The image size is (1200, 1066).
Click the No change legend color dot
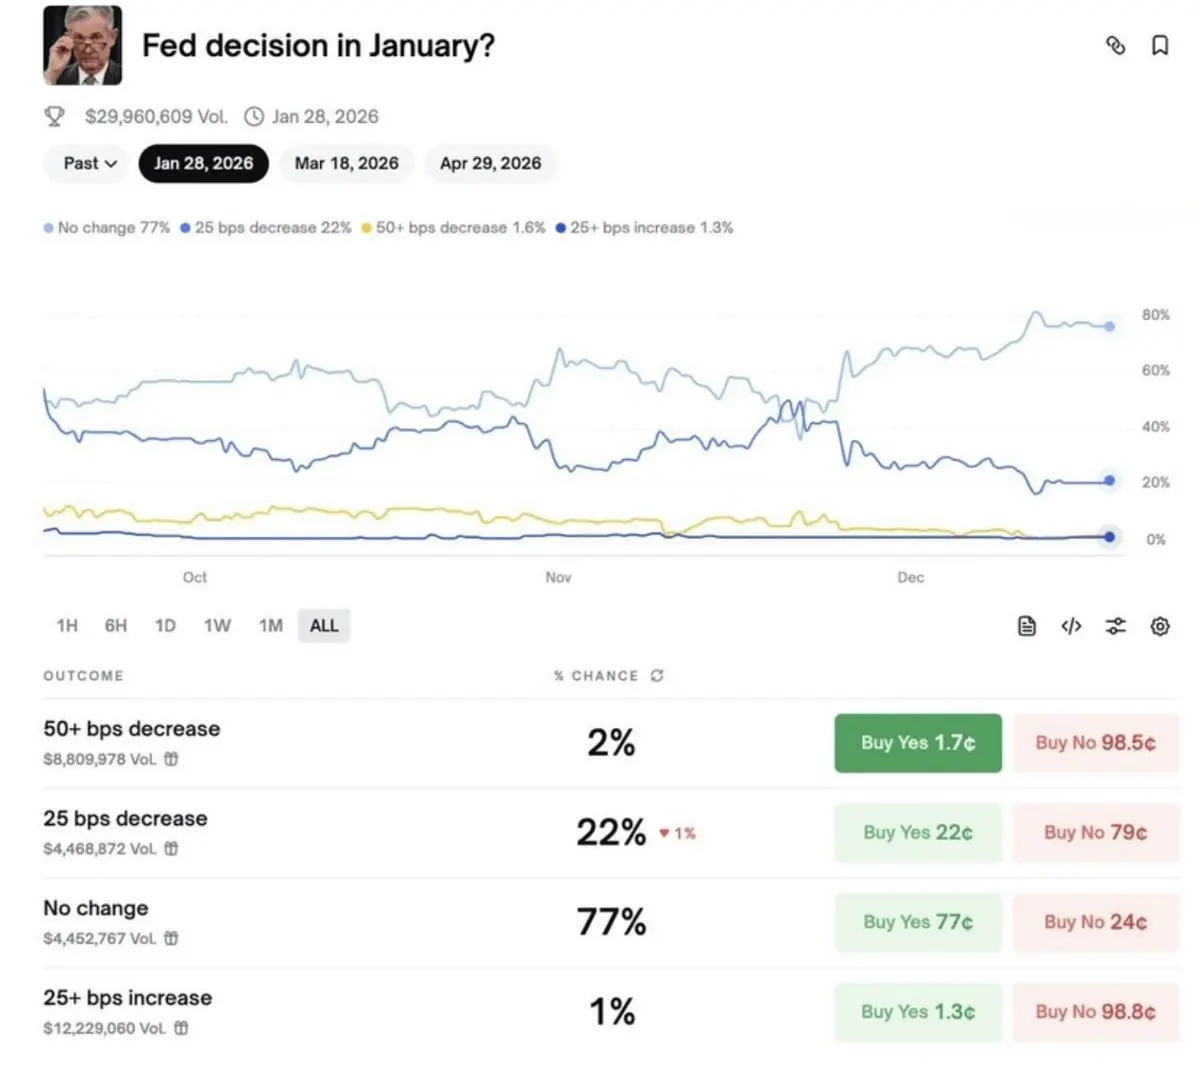(x=49, y=228)
